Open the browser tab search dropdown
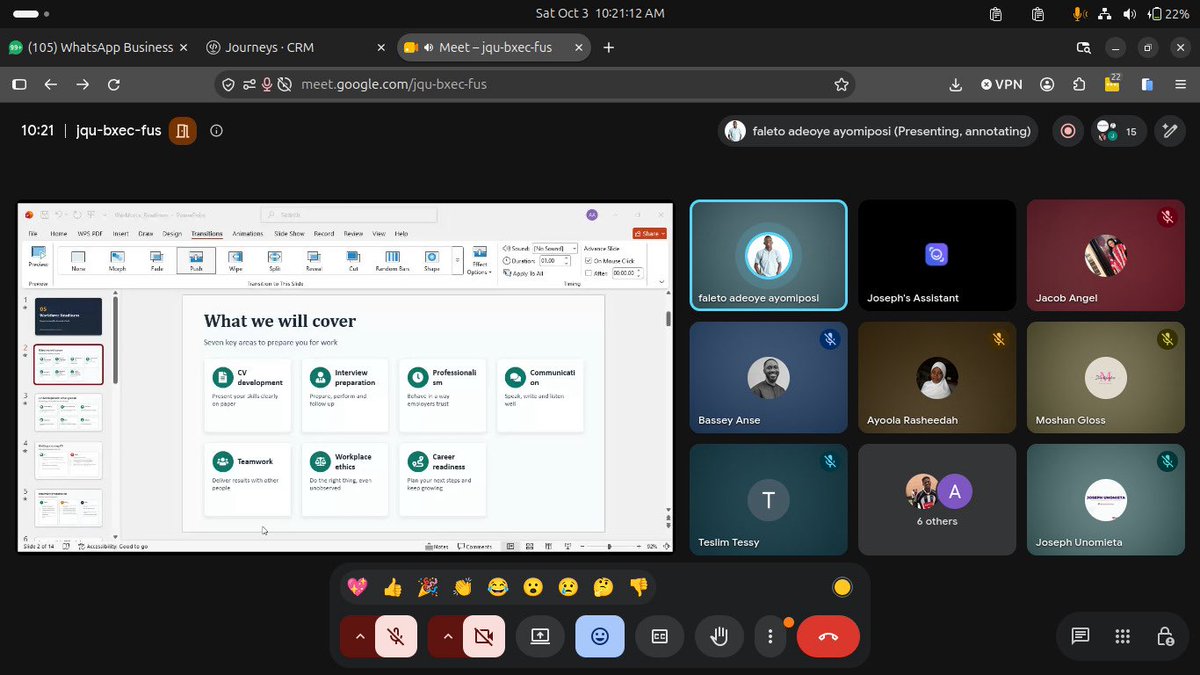Viewport: 1200px width, 675px height. coord(1084,47)
